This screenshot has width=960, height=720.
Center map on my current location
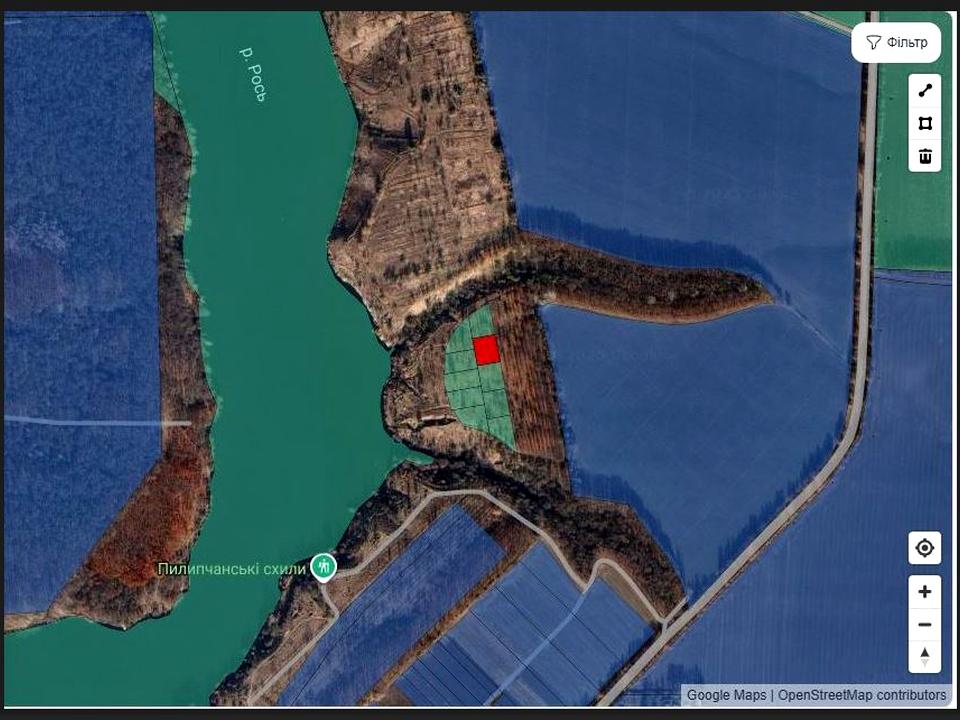pos(925,548)
